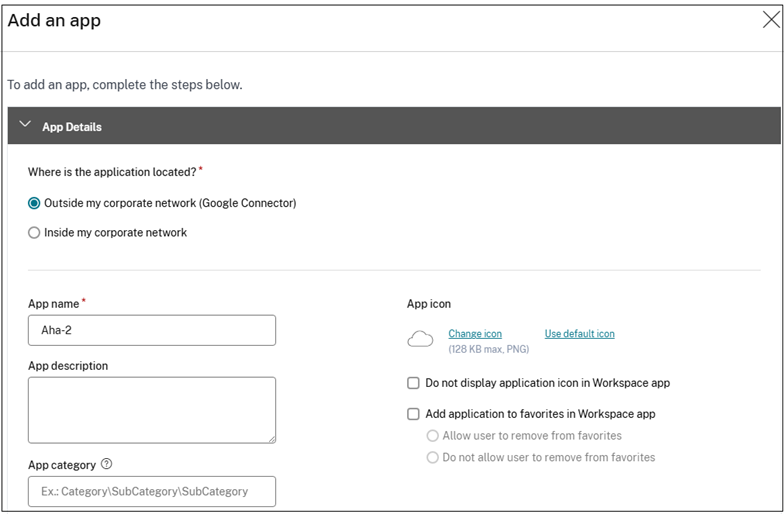Click the App category input field
The height and width of the screenshot is (514, 784).
(x=152, y=491)
